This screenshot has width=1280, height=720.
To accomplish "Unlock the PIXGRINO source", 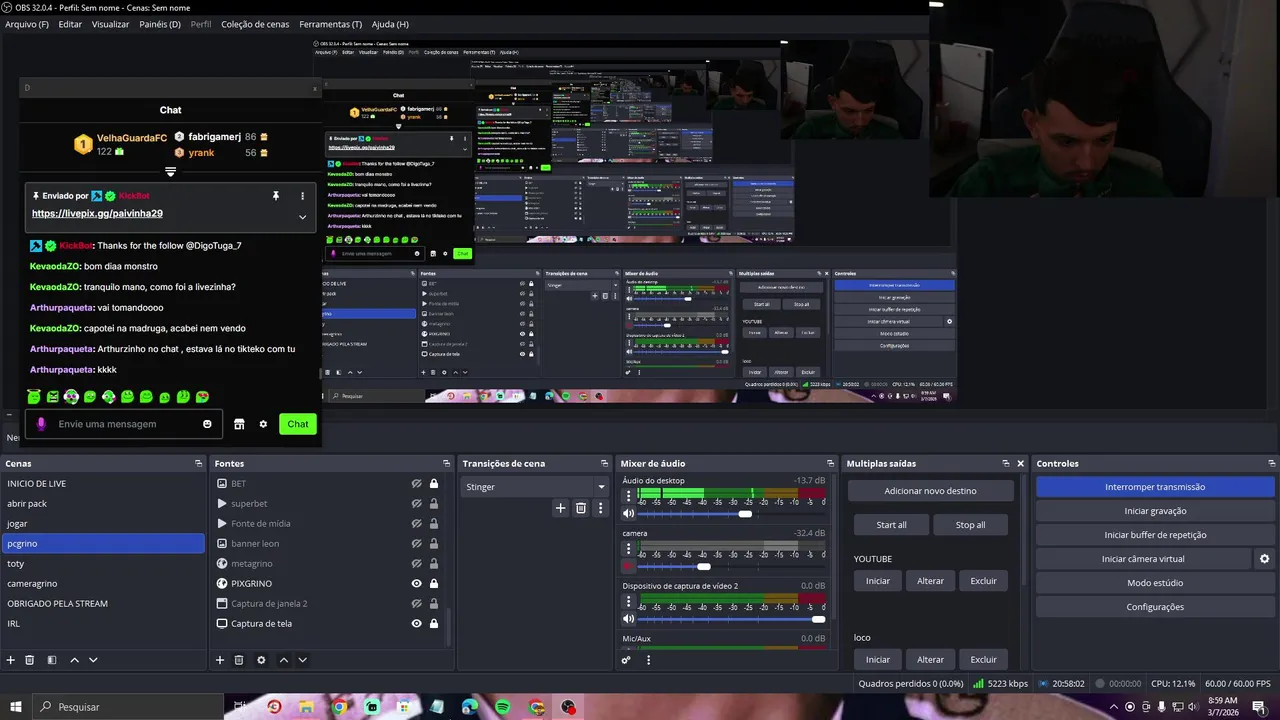I will tap(434, 583).
